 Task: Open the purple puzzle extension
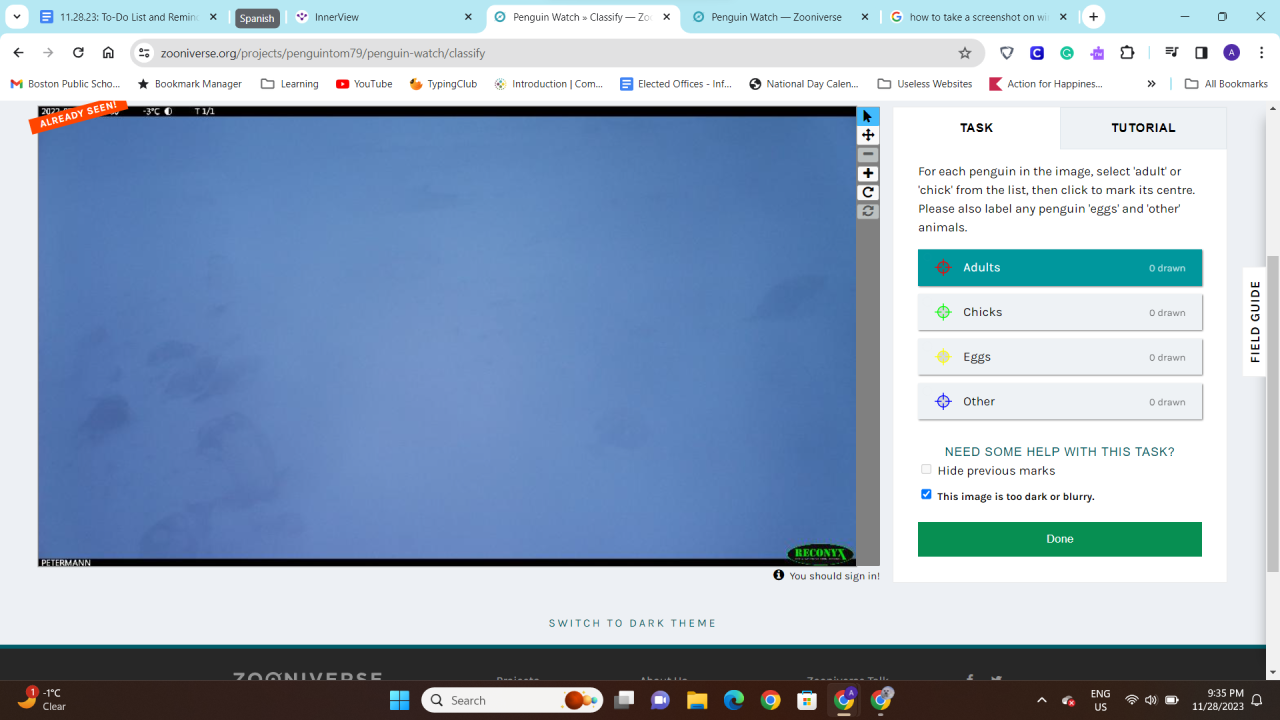1097,53
